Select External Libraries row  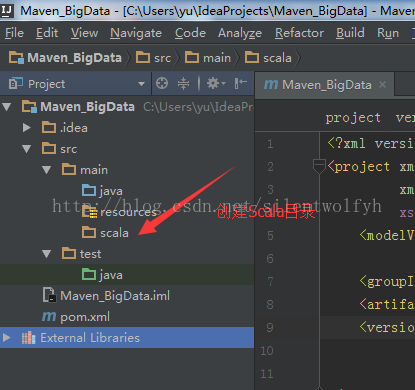[127, 338]
